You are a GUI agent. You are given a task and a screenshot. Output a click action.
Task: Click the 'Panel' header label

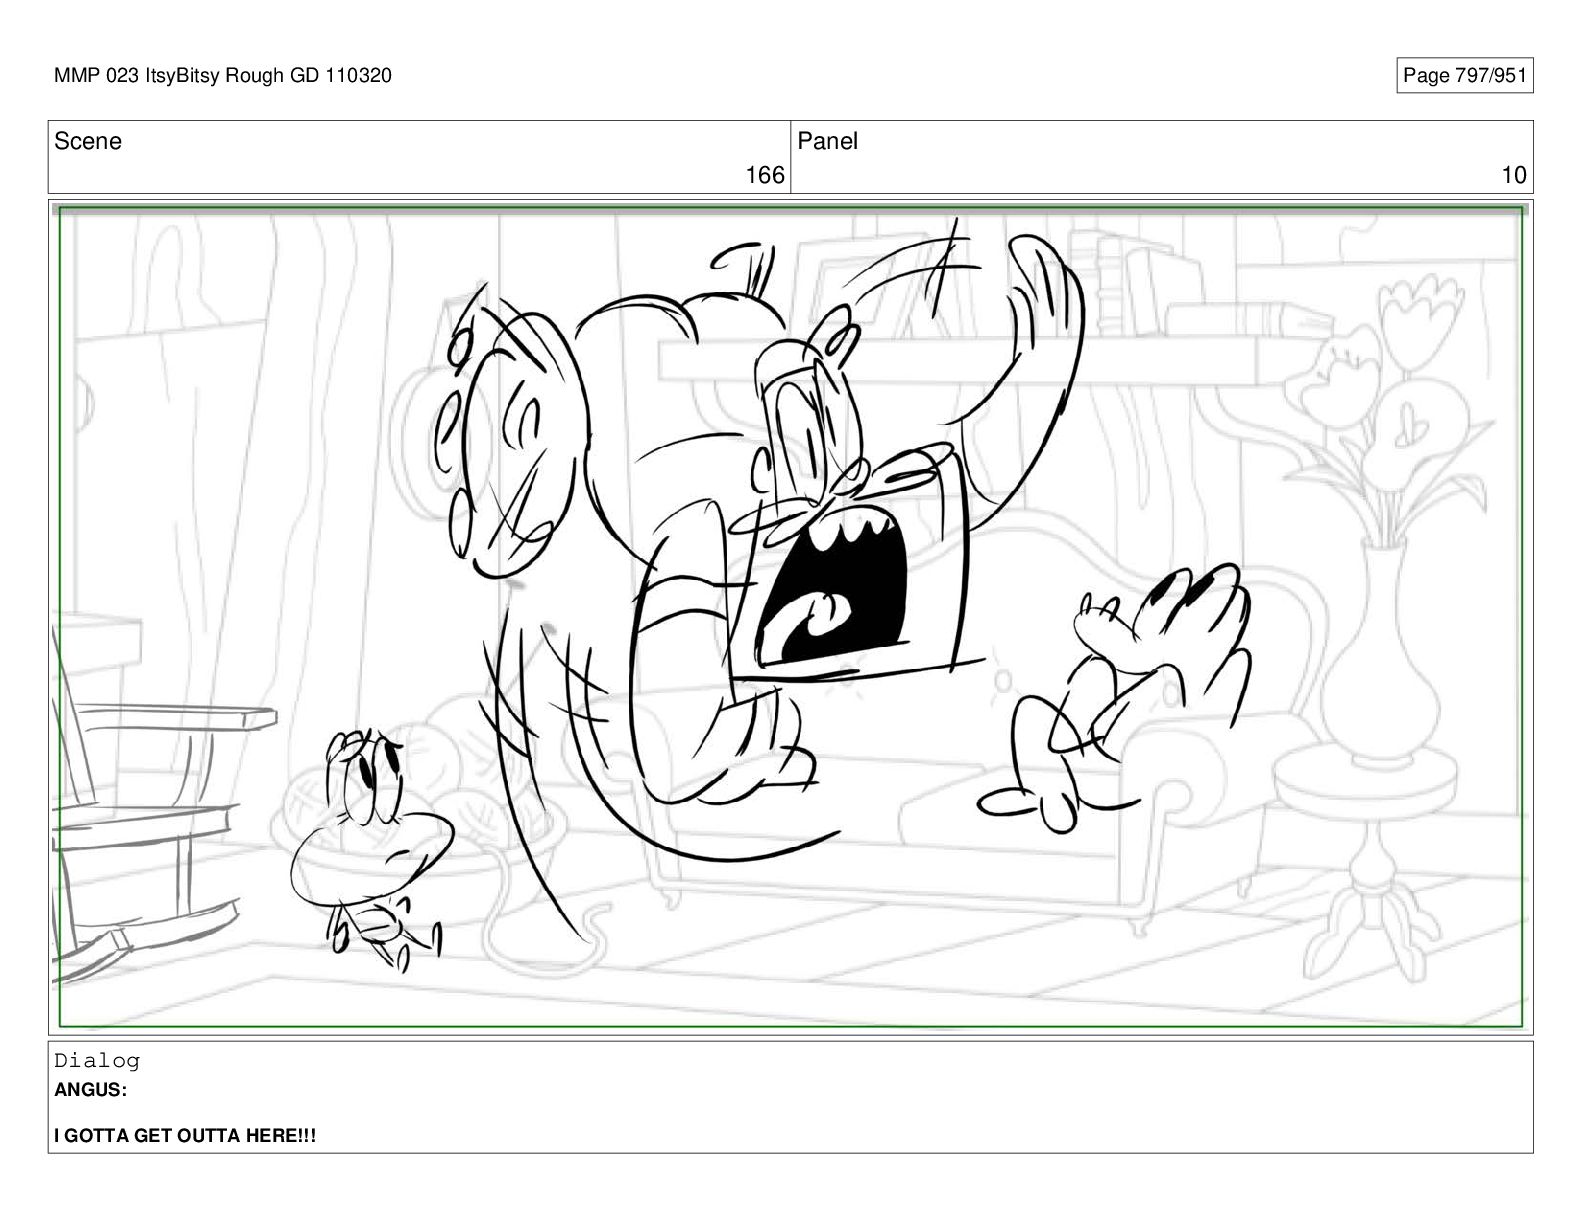[828, 141]
